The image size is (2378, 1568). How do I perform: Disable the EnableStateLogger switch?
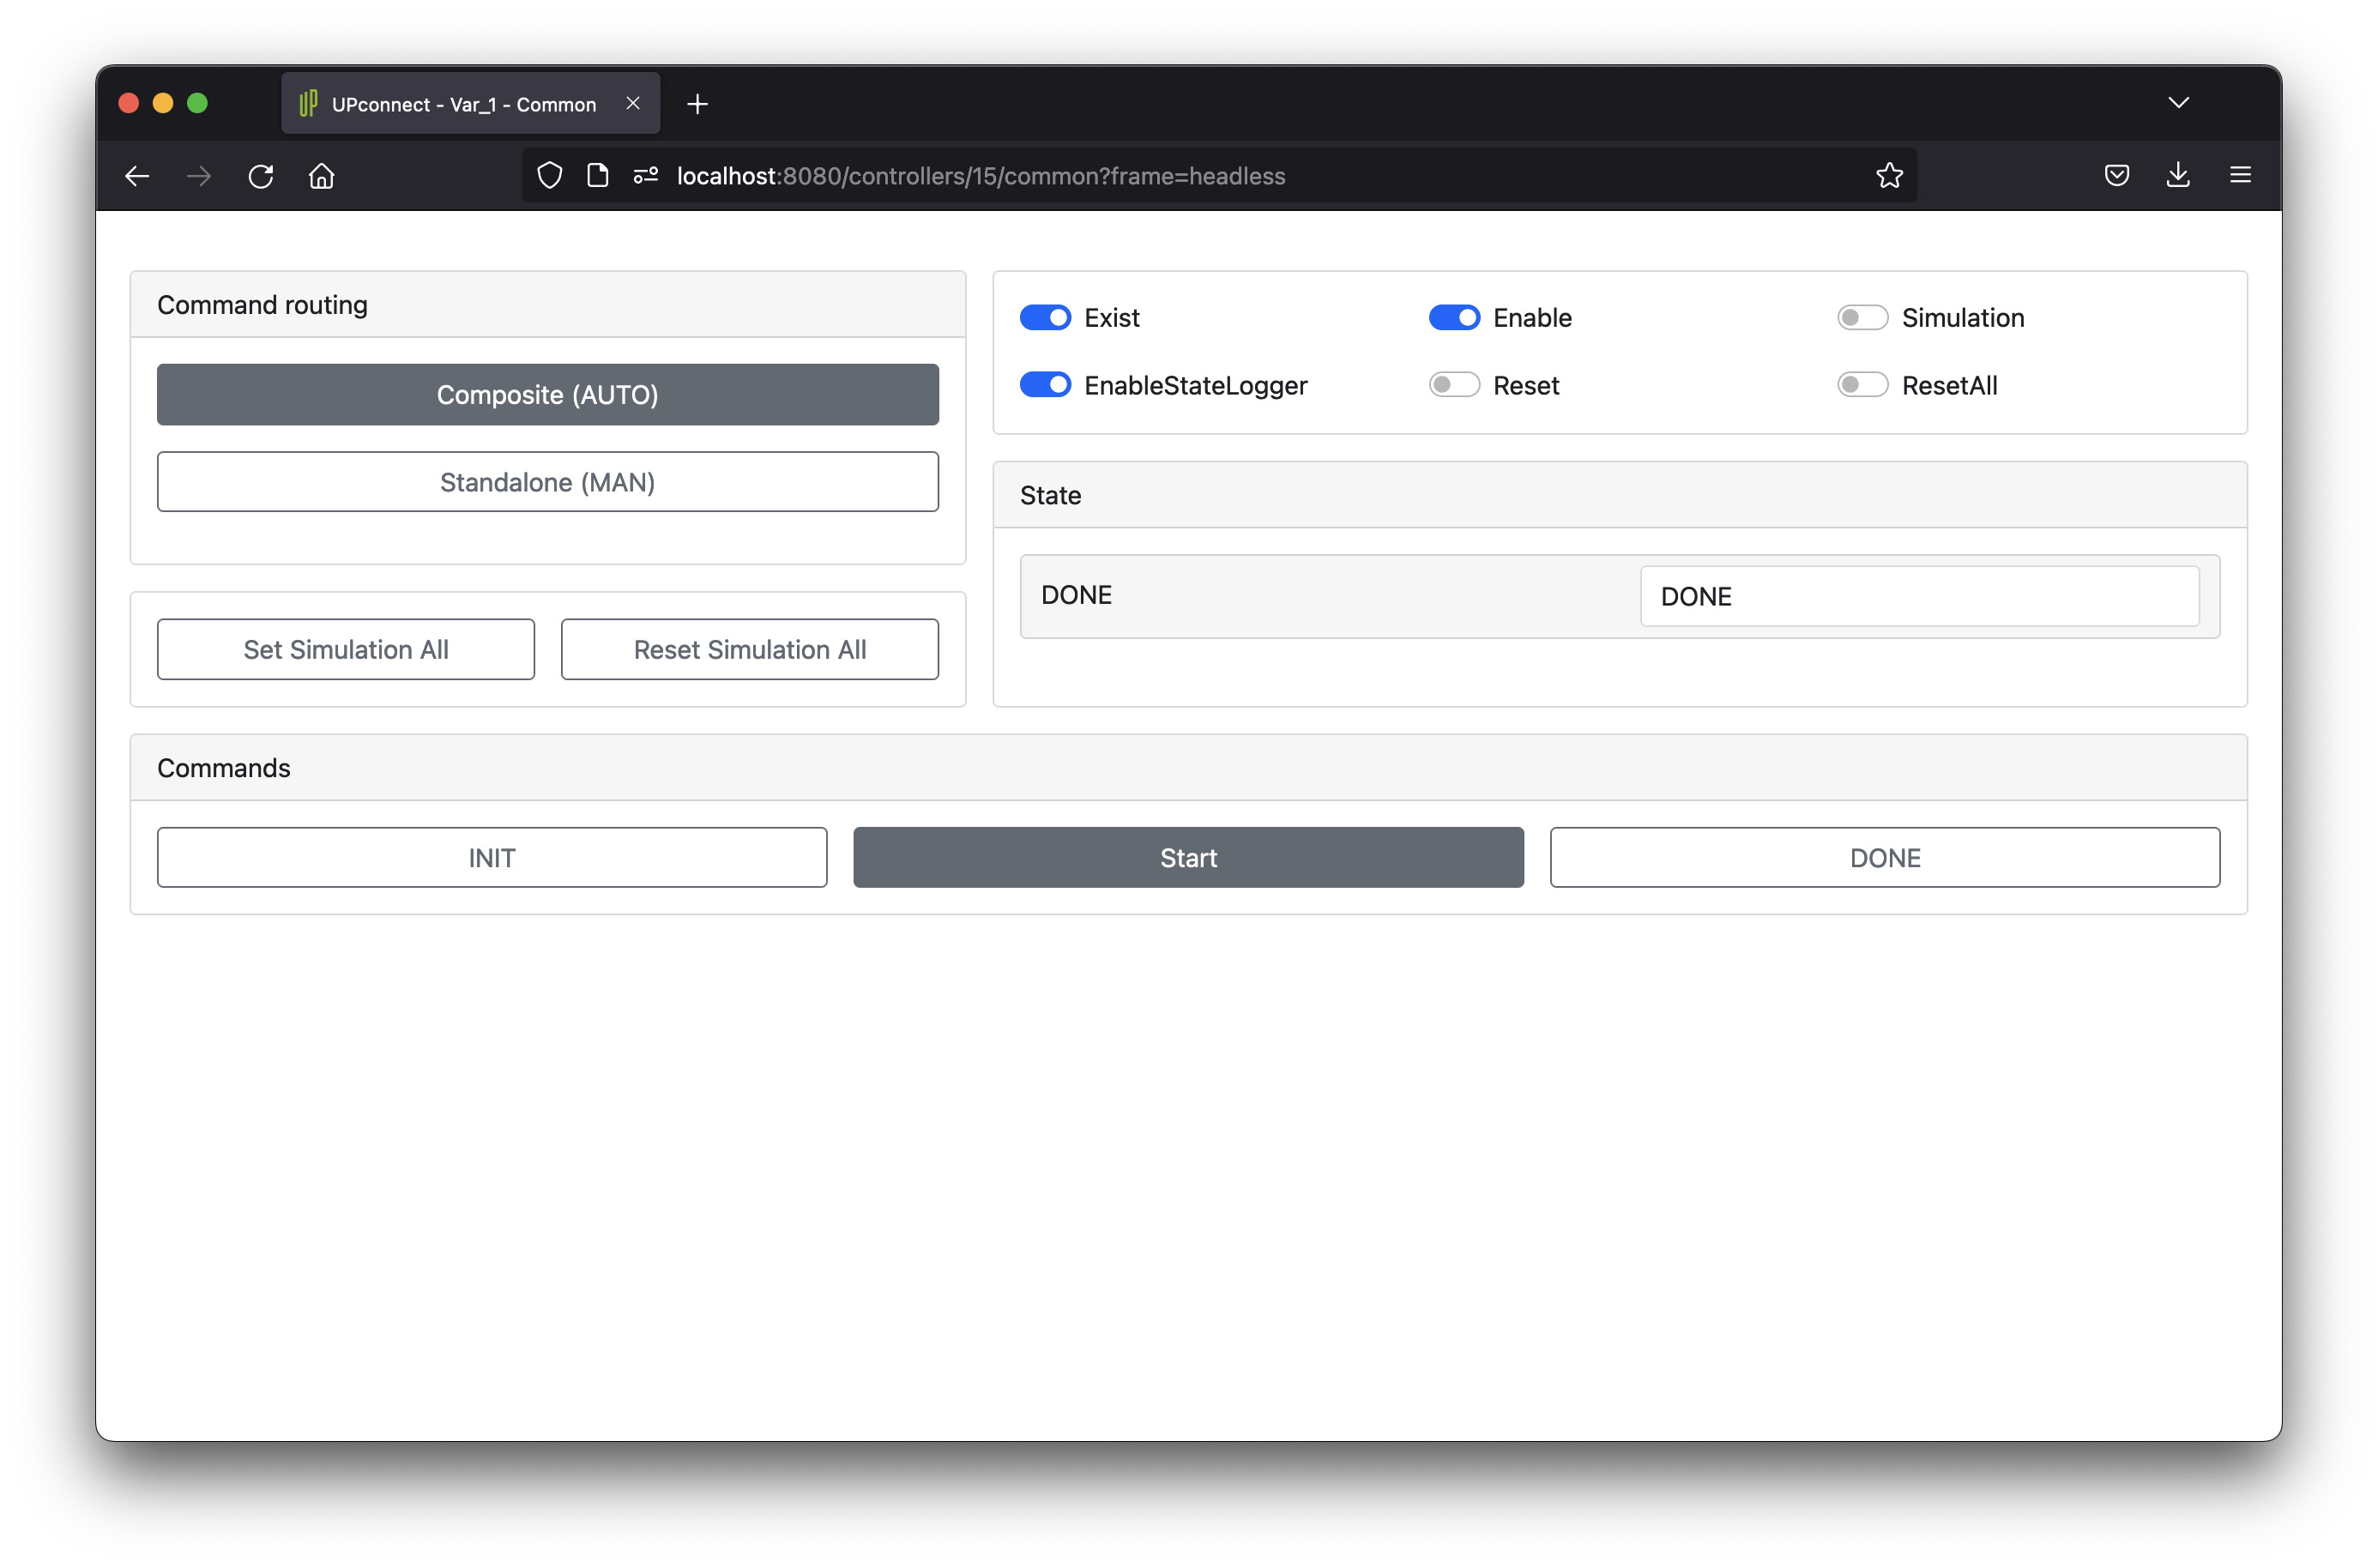point(1045,385)
